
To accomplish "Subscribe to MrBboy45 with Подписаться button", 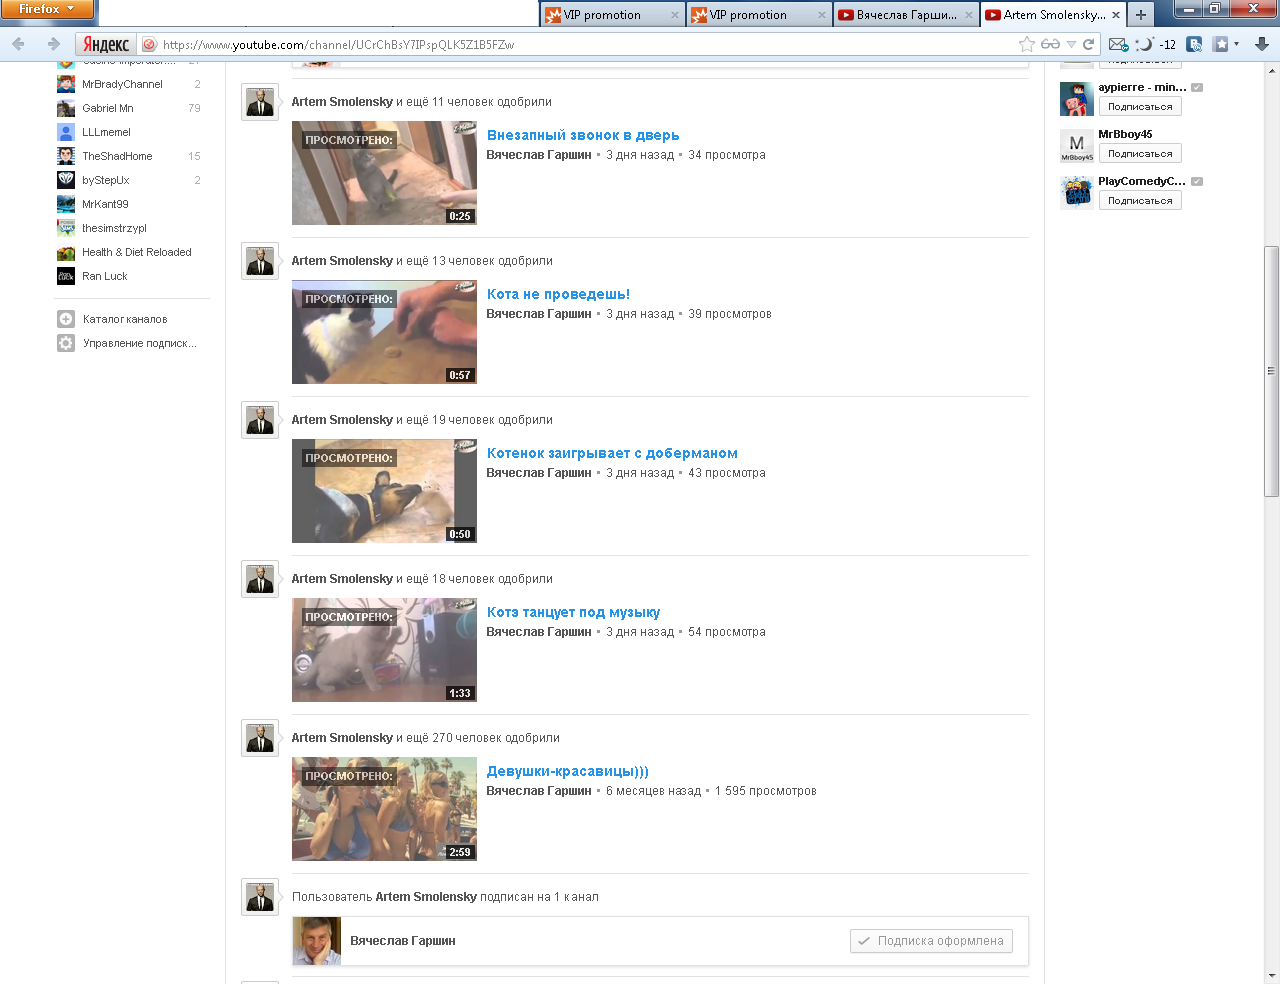I will [1140, 154].
